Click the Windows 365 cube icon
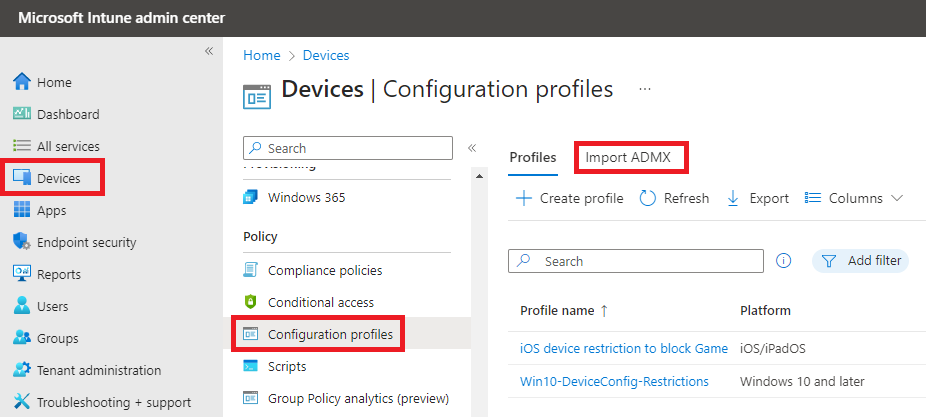The width and height of the screenshot is (926, 417). (x=251, y=197)
